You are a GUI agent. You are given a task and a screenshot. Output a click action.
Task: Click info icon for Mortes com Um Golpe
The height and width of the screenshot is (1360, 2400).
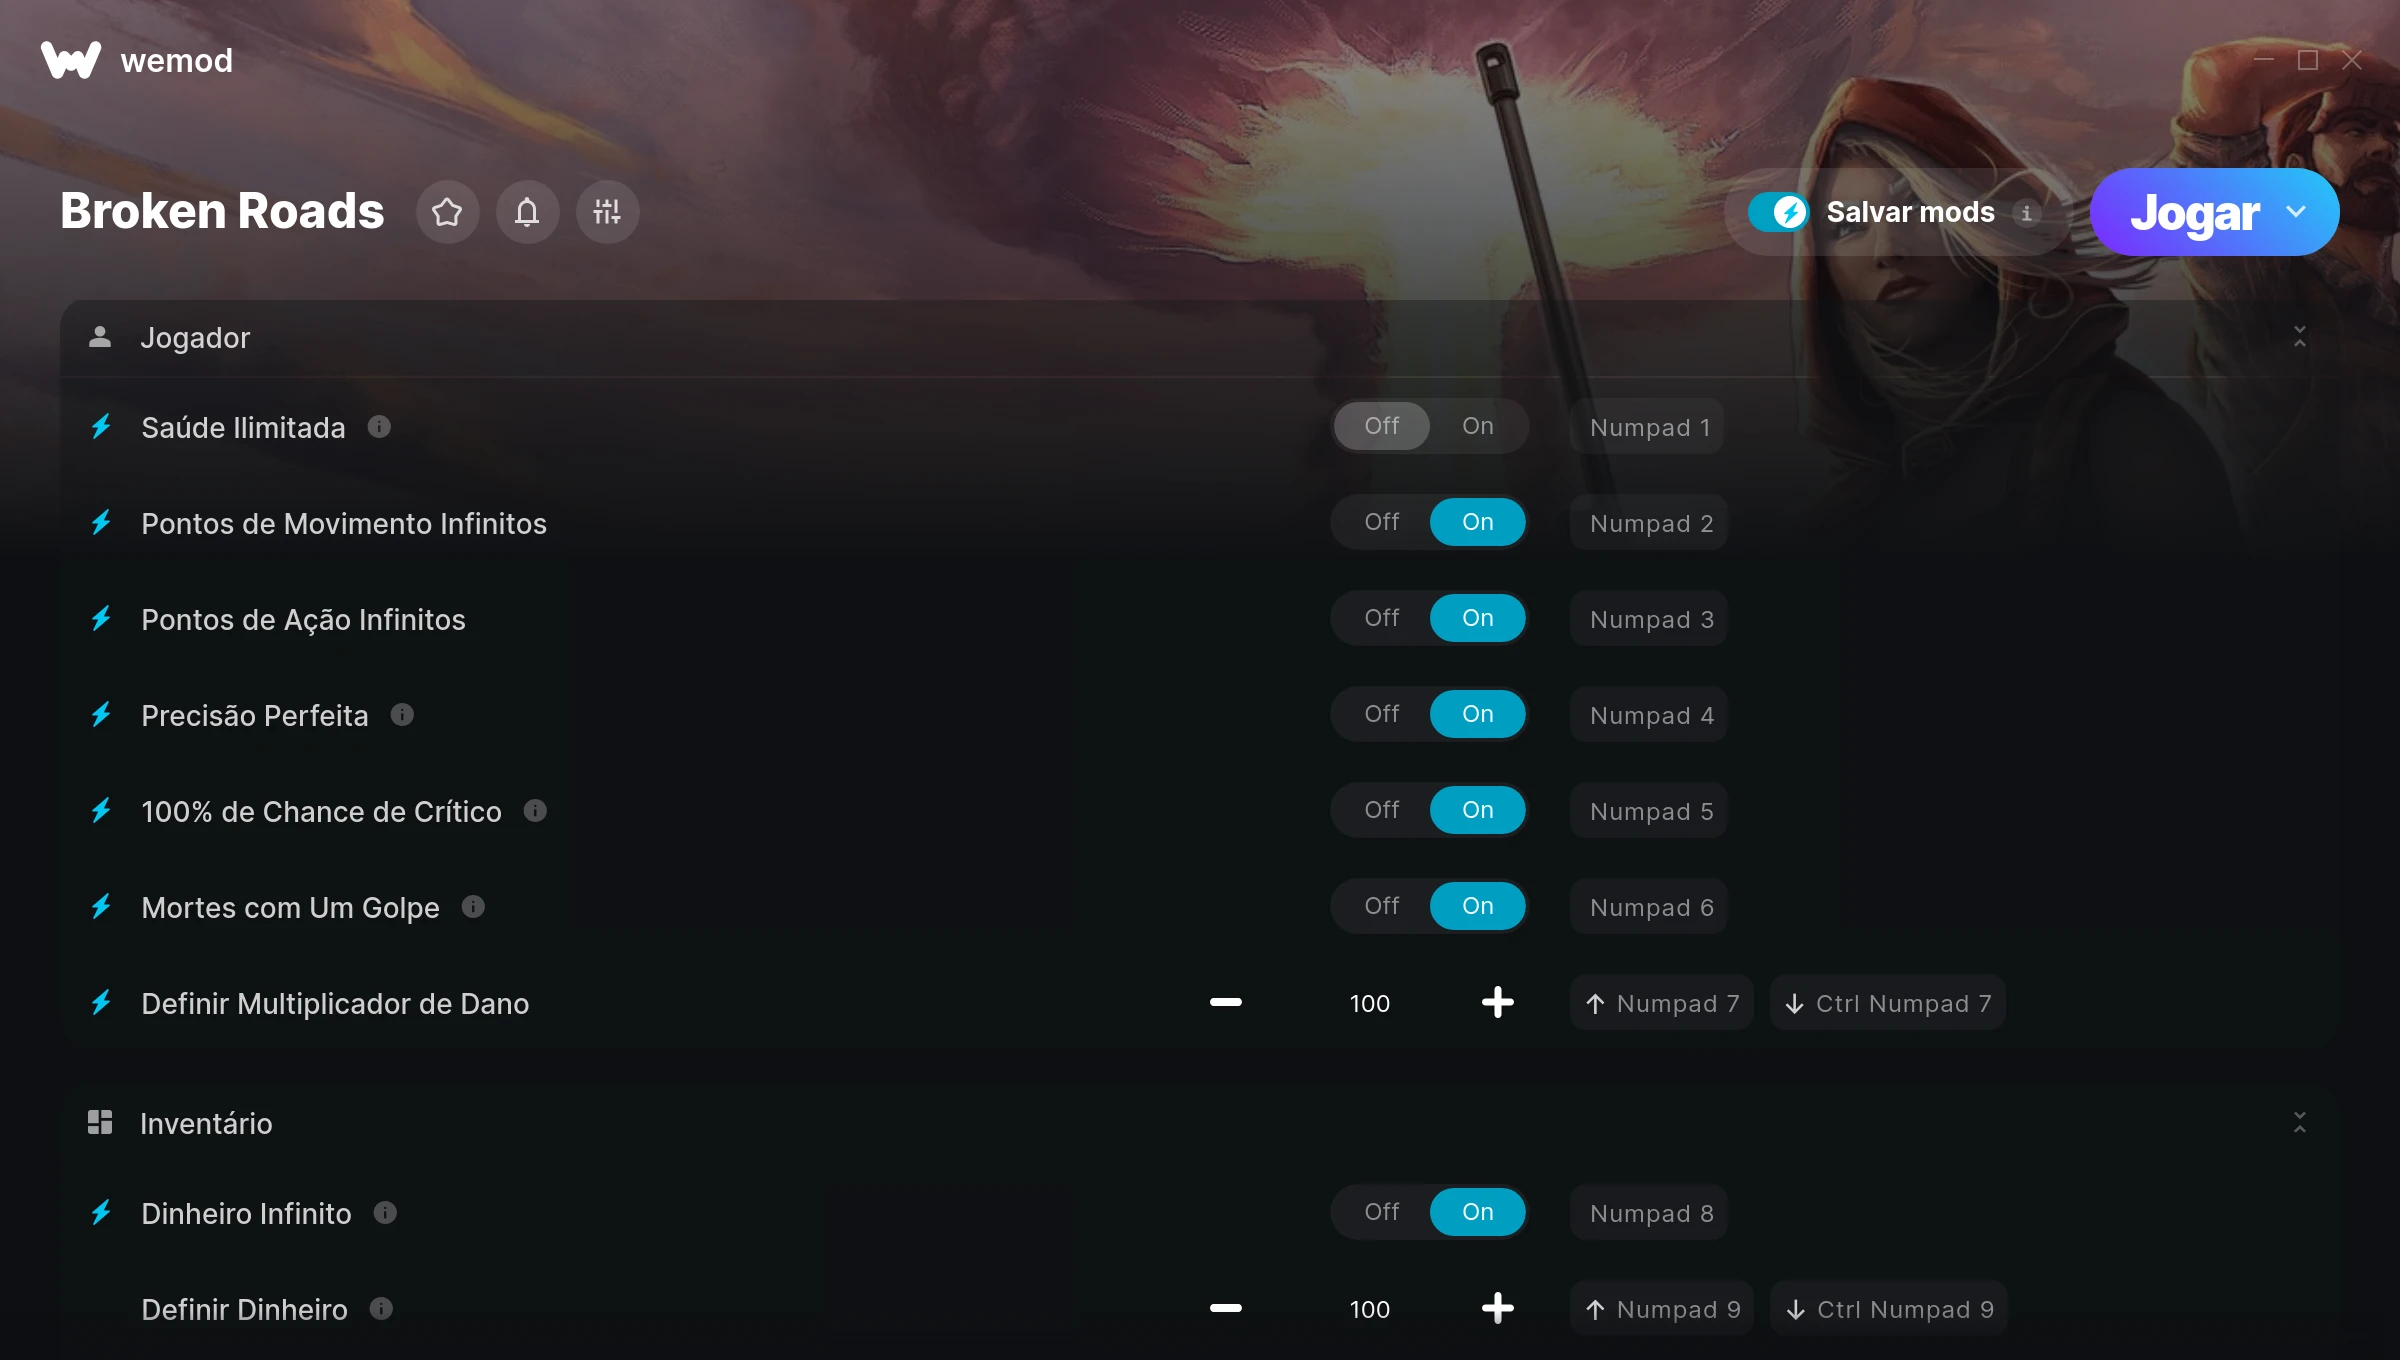coord(473,907)
